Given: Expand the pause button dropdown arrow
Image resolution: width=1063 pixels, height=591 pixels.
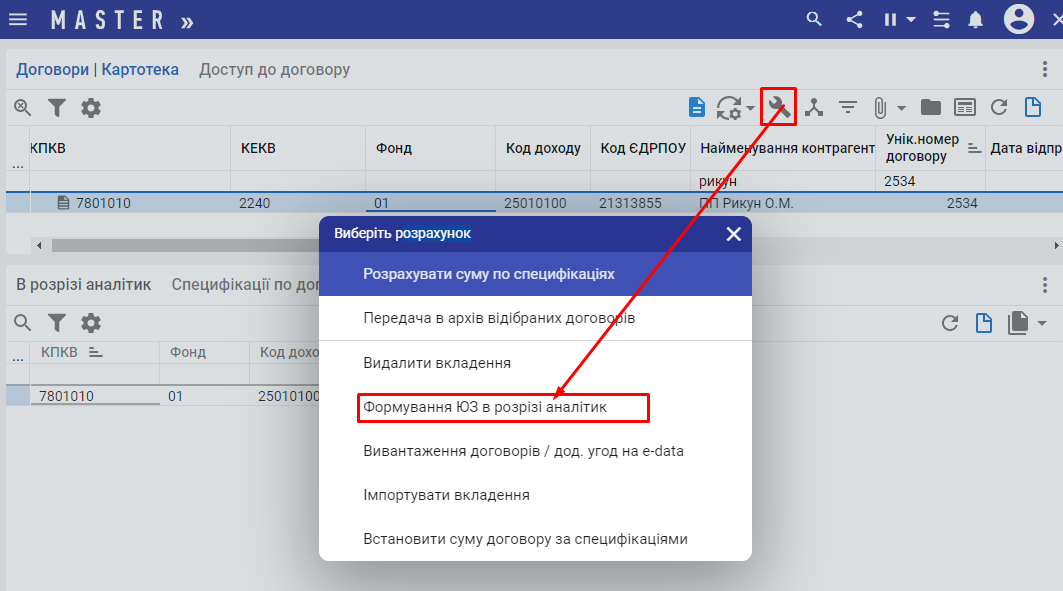Looking at the screenshot, I should click(x=911, y=20).
